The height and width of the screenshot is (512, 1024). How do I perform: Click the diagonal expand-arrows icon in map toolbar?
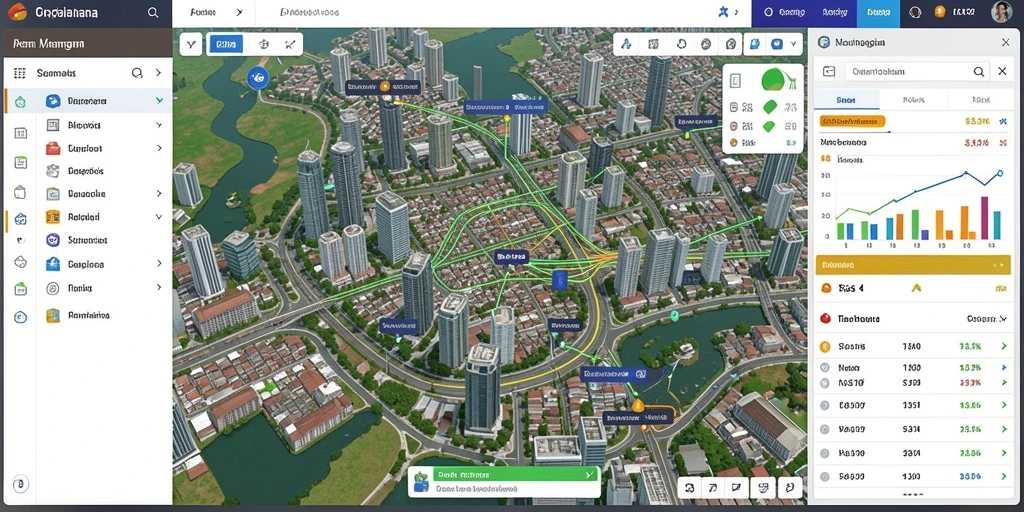point(291,44)
